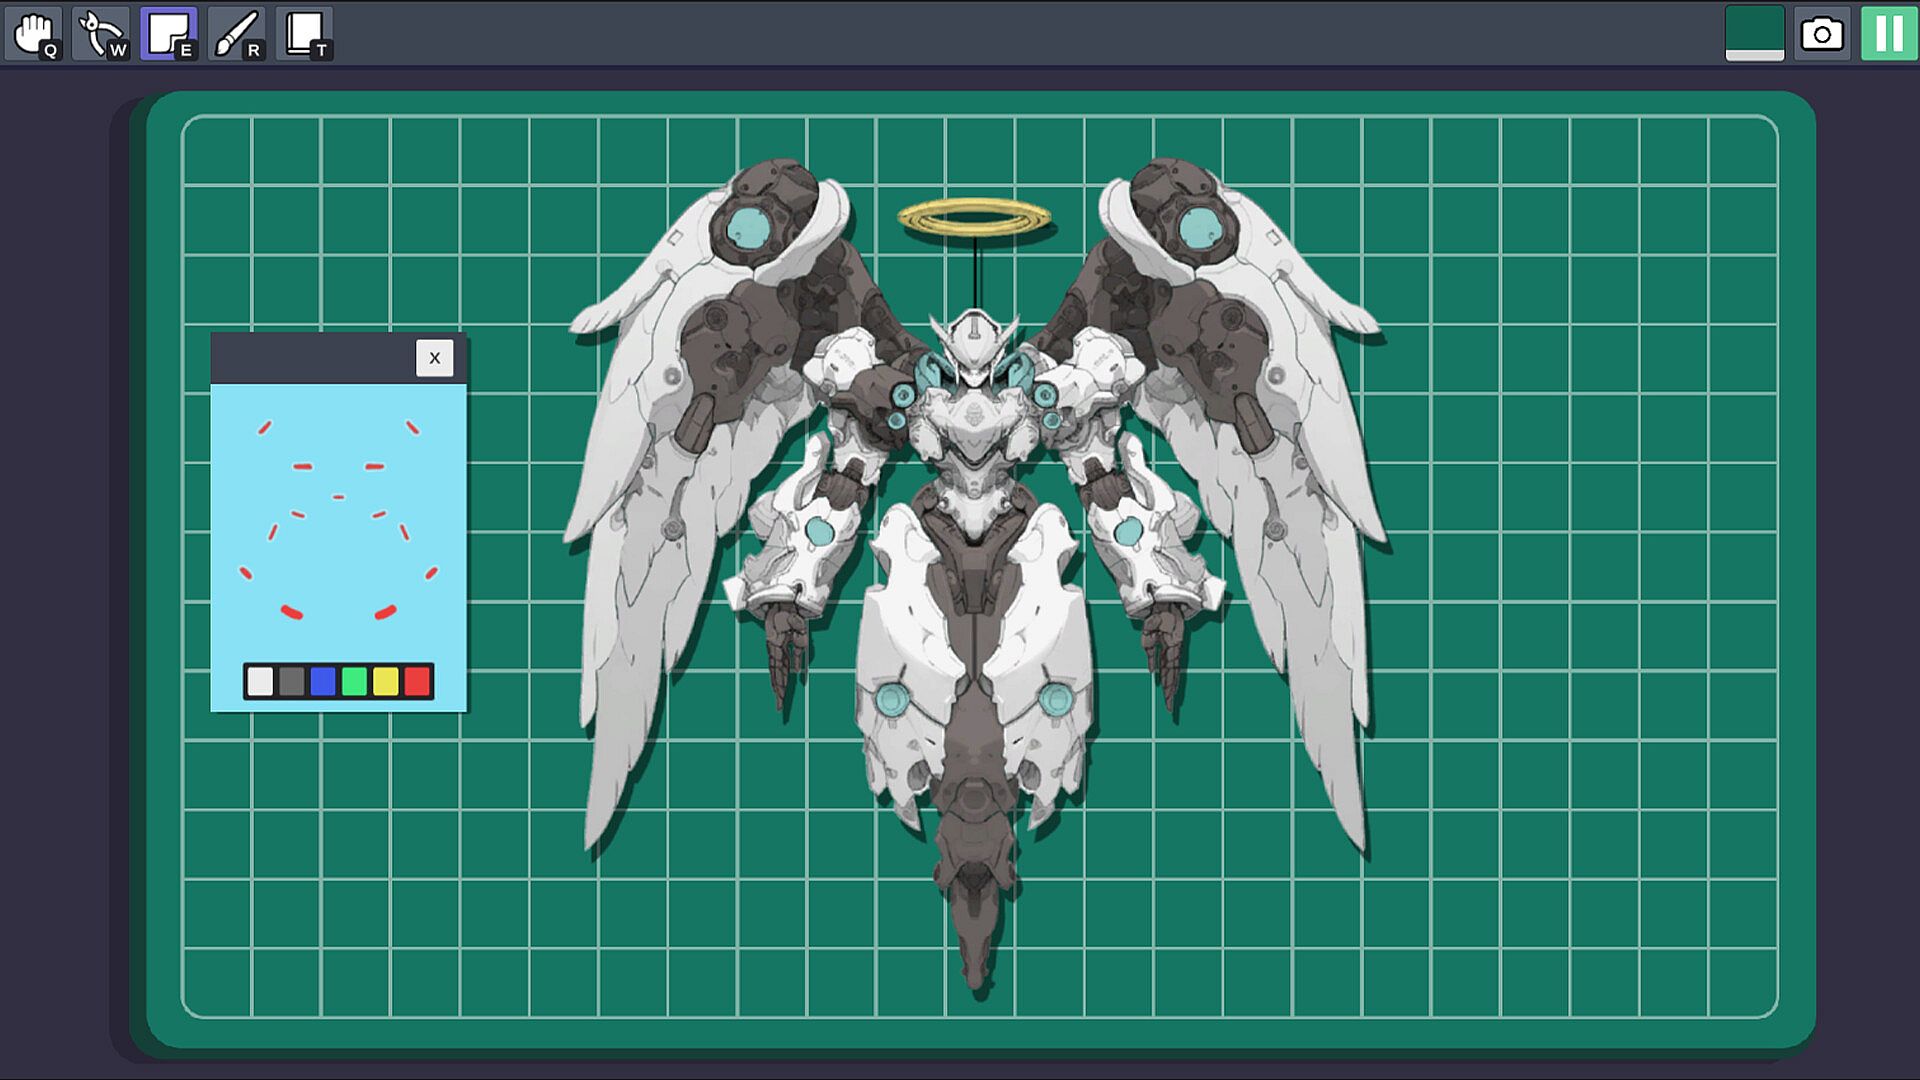Close the sticker panel with the X button
This screenshot has height=1080, width=1920.
(x=434, y=358)
